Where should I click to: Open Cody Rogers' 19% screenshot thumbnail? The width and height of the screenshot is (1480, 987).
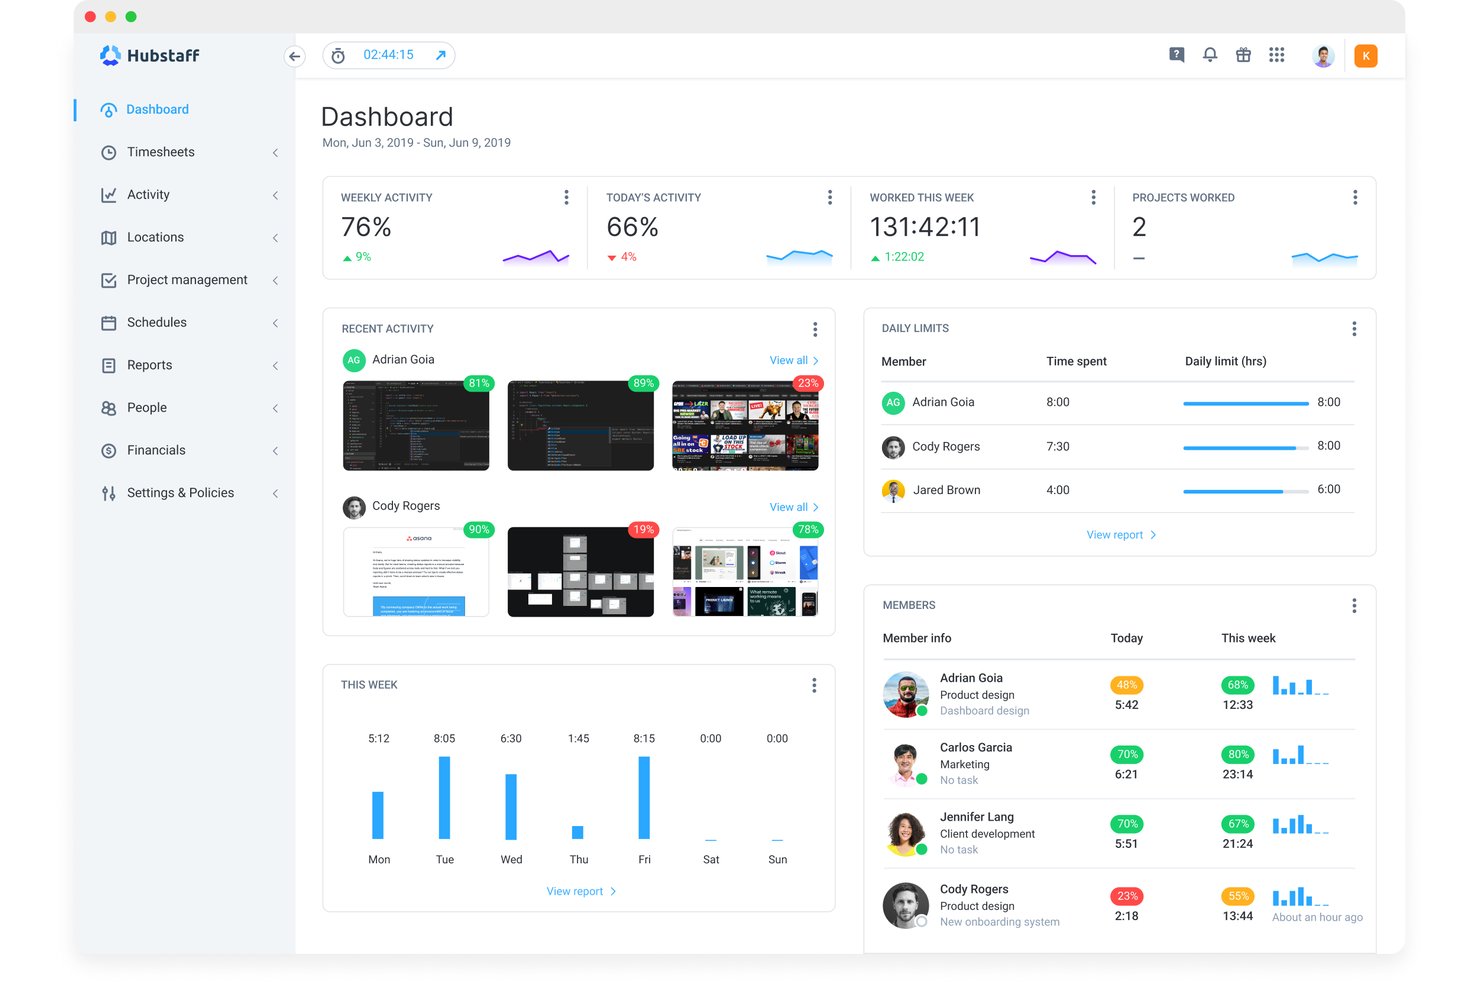581,572
